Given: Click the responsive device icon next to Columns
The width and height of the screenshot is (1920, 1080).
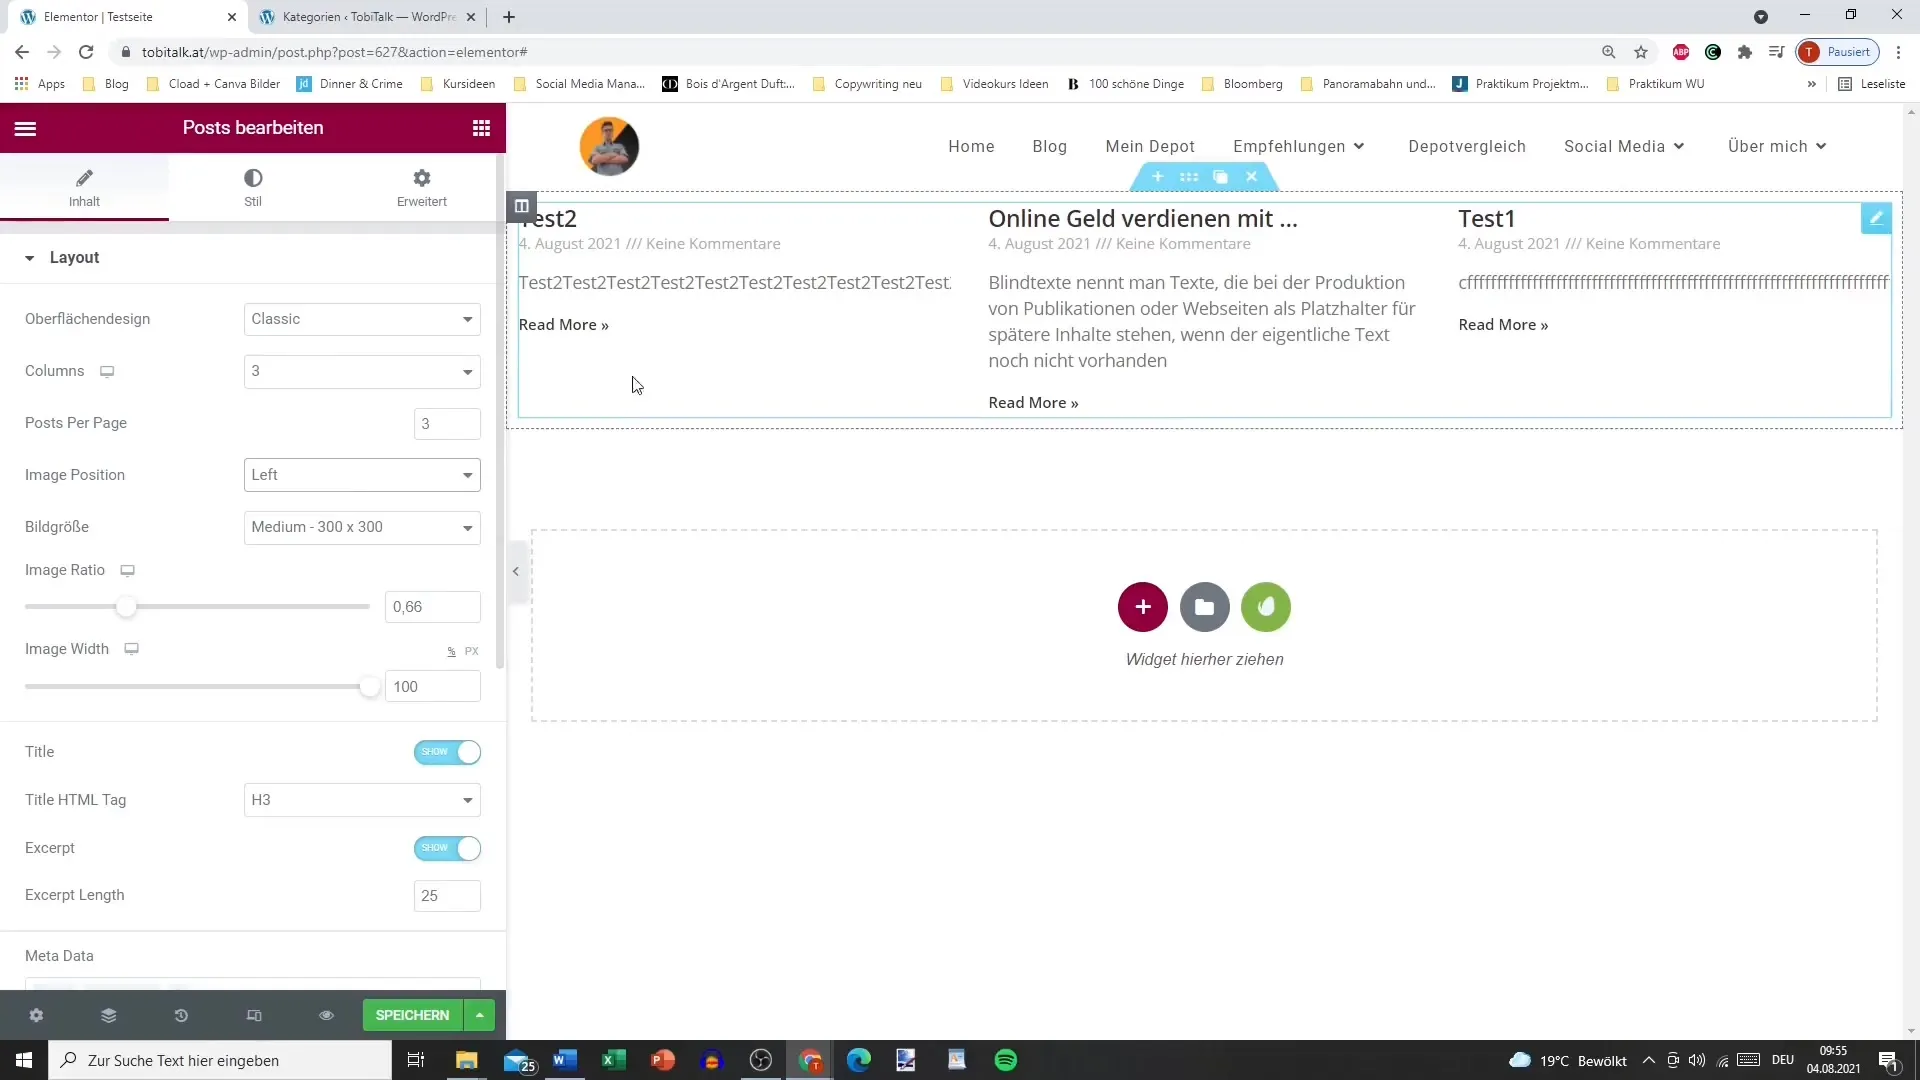Looking at the screenshot, I should click(x=107, y=371).
